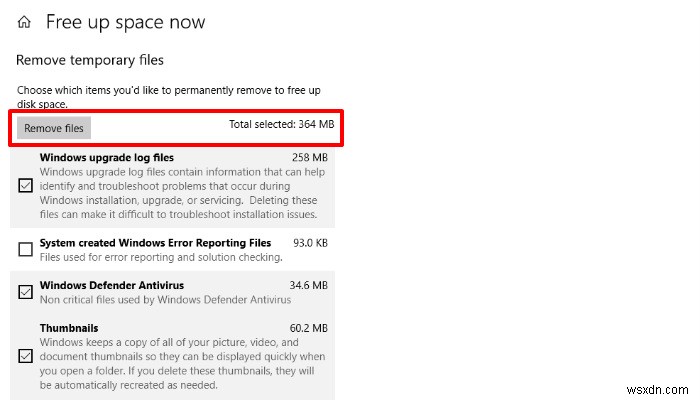Toggle the Thumbnails checkbox

click(x=26, y=355)
